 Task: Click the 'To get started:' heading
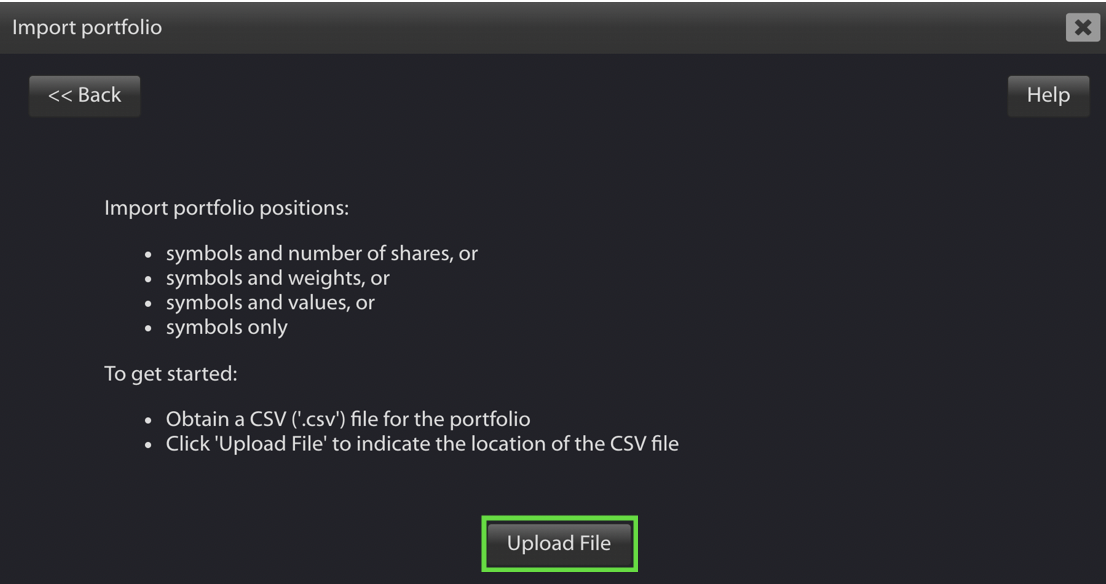click(x=171, y=374)
